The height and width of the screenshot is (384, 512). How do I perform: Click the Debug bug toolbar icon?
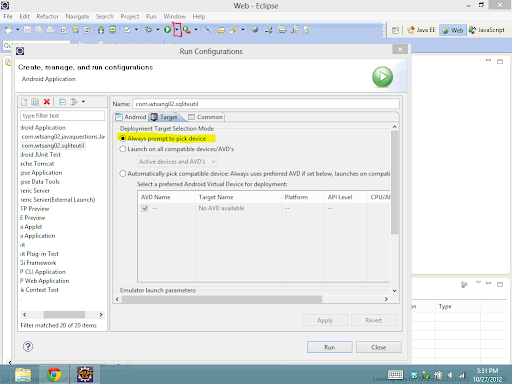click(x=149, y=30)
